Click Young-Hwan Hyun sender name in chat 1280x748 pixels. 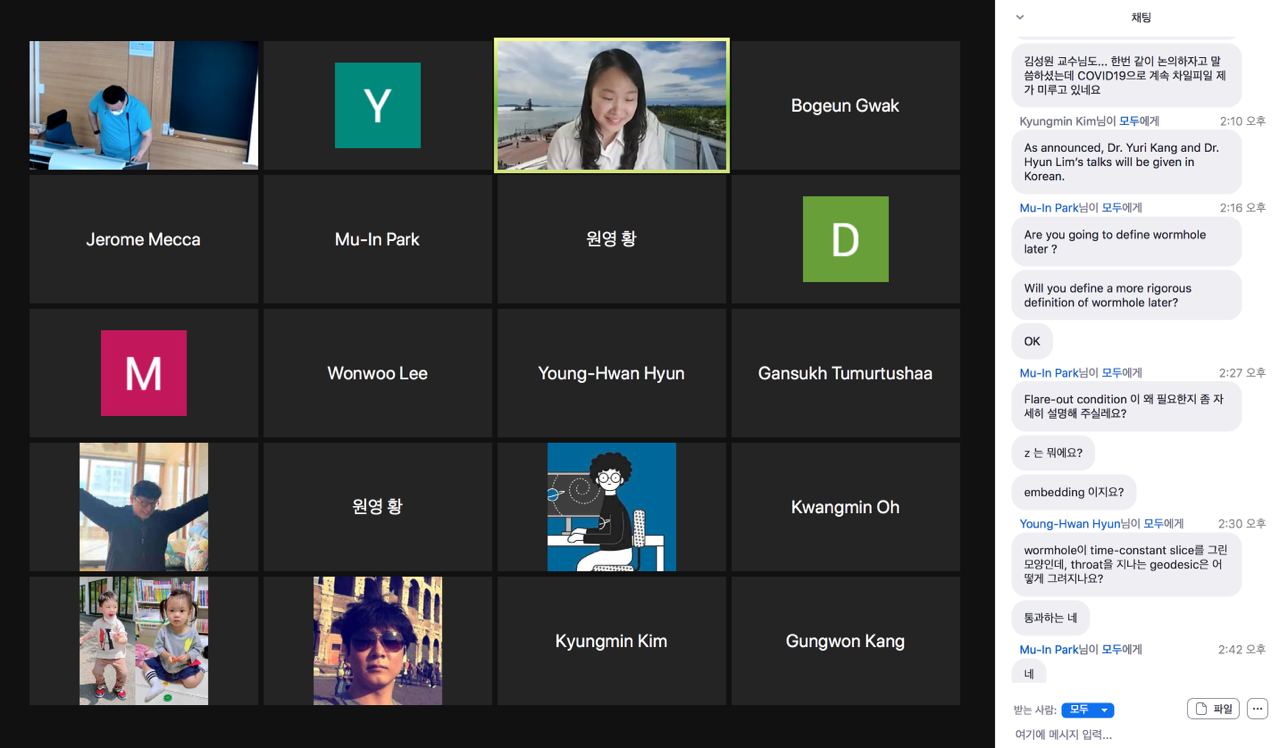coord(1070,524)
